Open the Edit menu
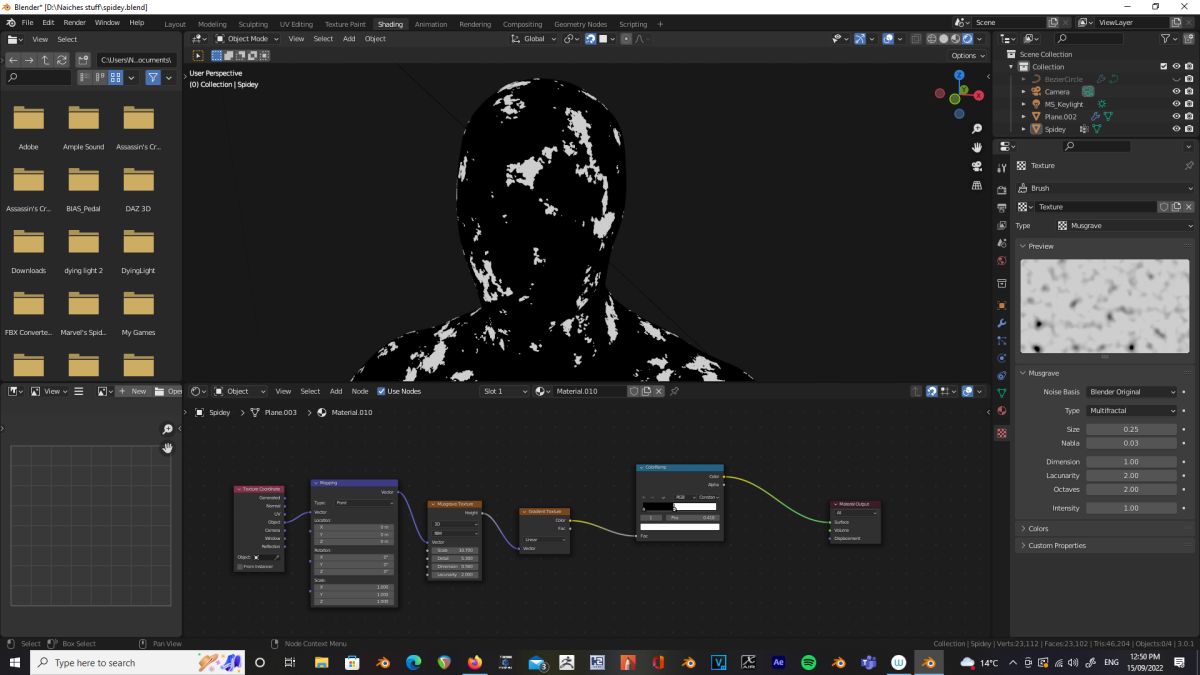 click(48, 22)
